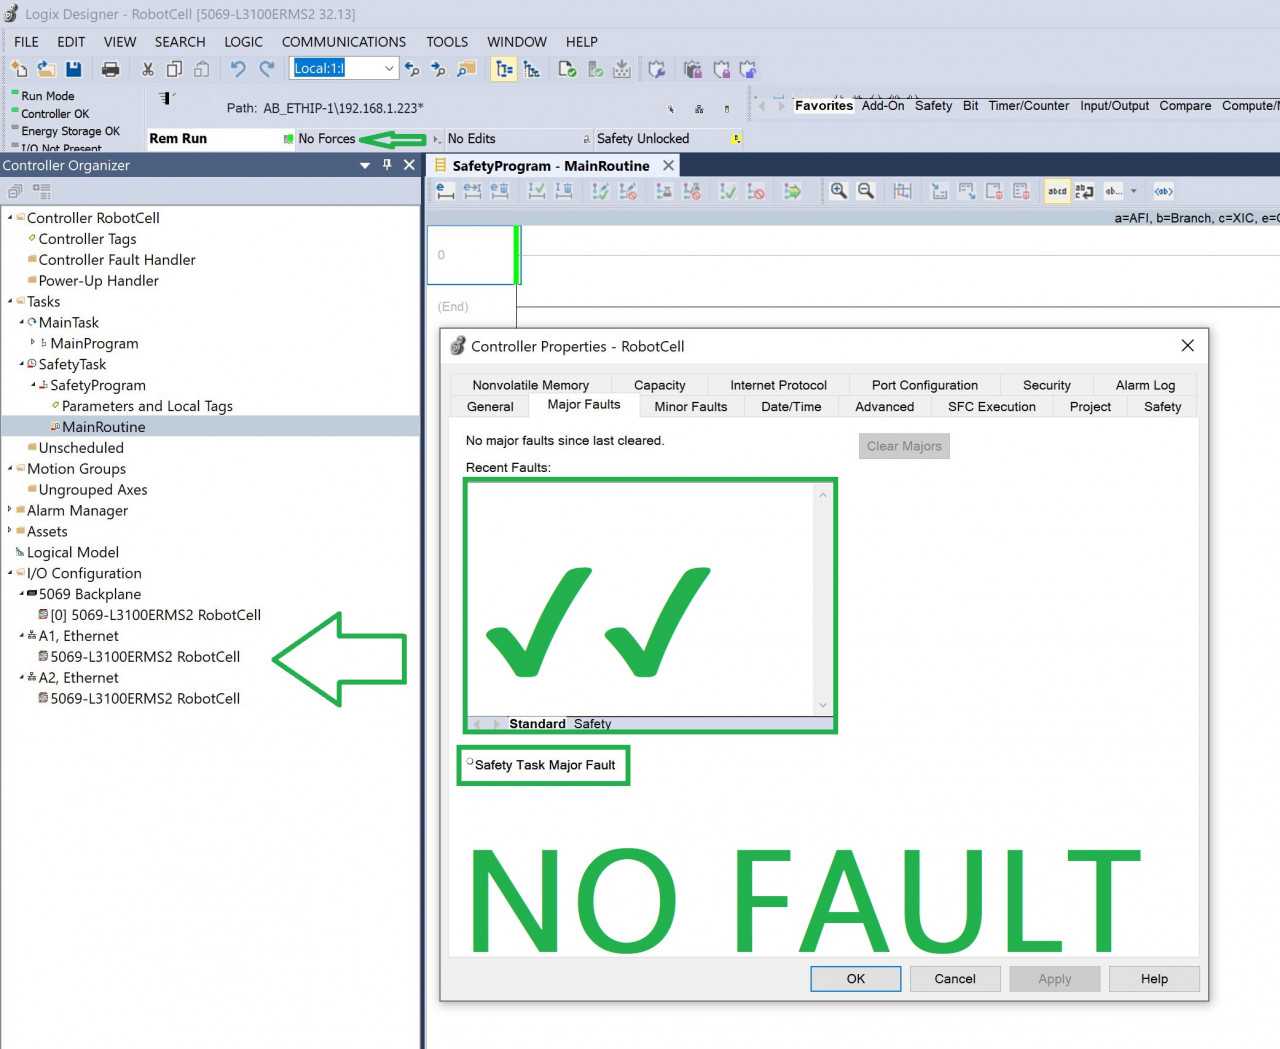Expand the MainProgram tree node
The height and width of the screenshot is (1049, 1280).
click(x=33, y=343)
